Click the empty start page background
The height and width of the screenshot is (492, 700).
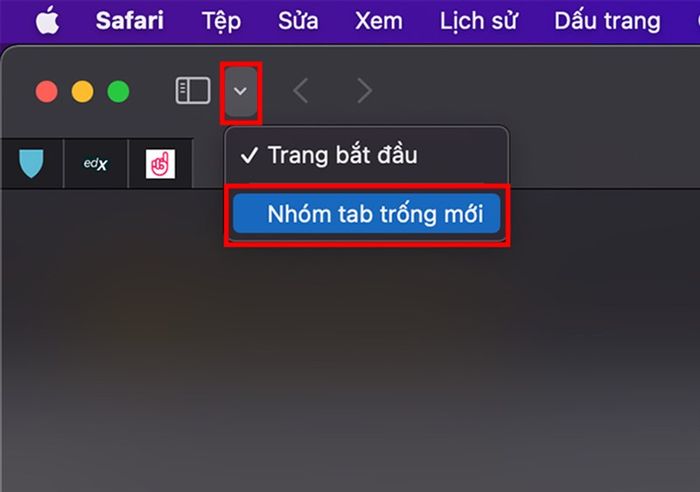point(350,357)
